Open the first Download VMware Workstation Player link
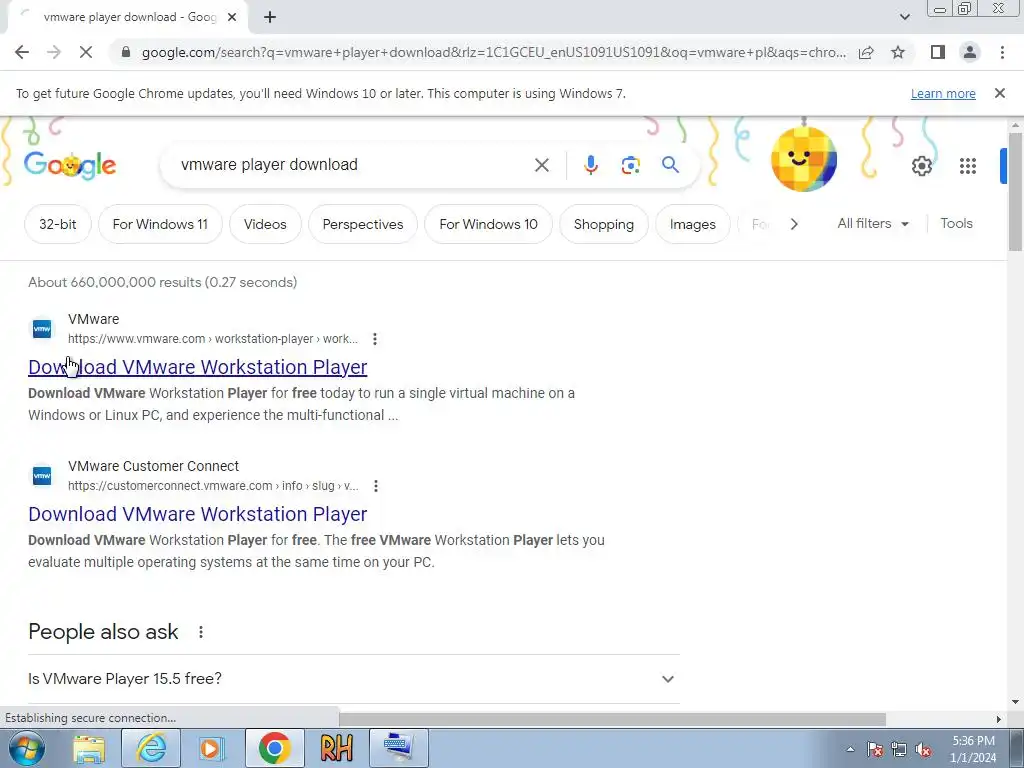This screenshot has width=1024, height=768. coord(197,367)
